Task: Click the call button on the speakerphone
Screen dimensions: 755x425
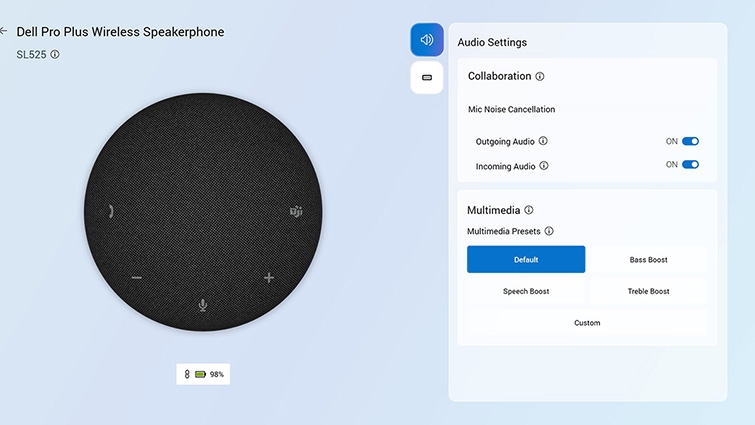Action: 111,211
